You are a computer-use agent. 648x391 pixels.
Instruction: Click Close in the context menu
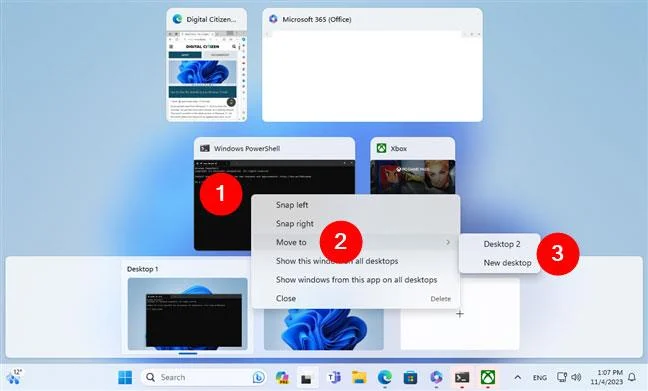286,298
